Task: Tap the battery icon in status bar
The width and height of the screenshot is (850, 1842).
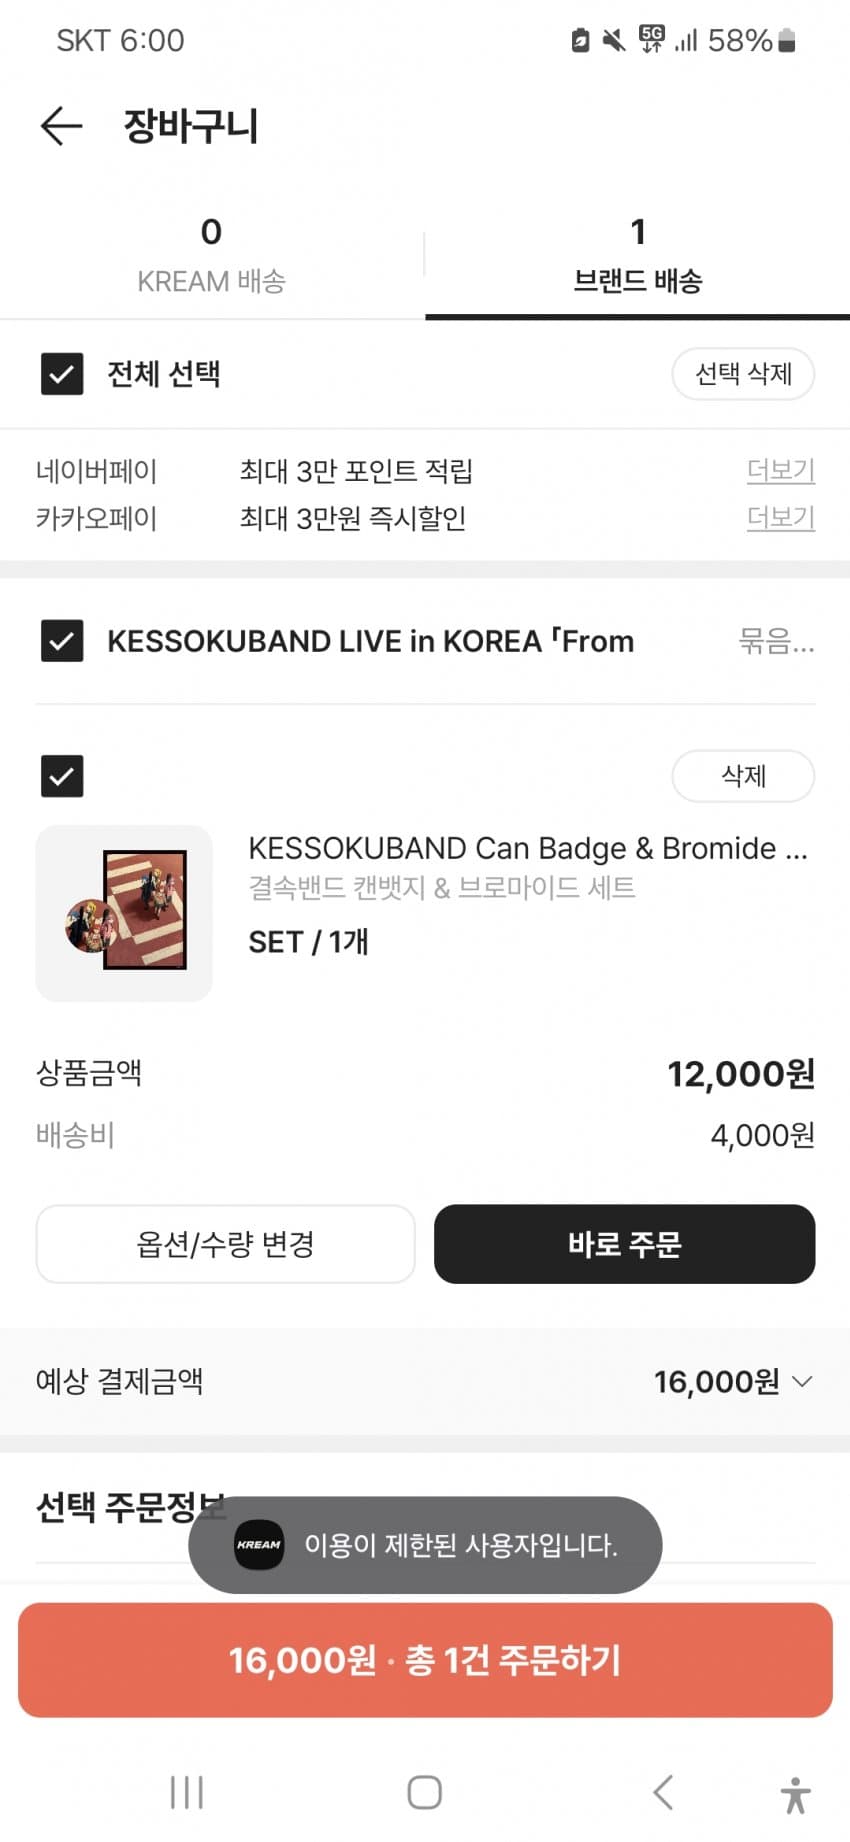Action: point(787,40)
